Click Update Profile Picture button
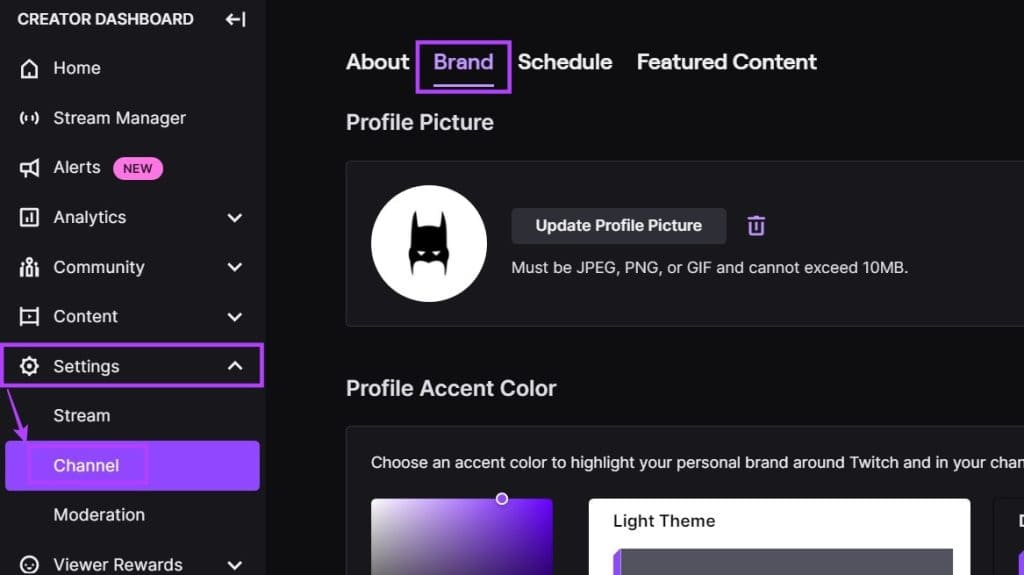This screenshot has width=1024, height=575. pyautogui.click(x=618, y=225)
